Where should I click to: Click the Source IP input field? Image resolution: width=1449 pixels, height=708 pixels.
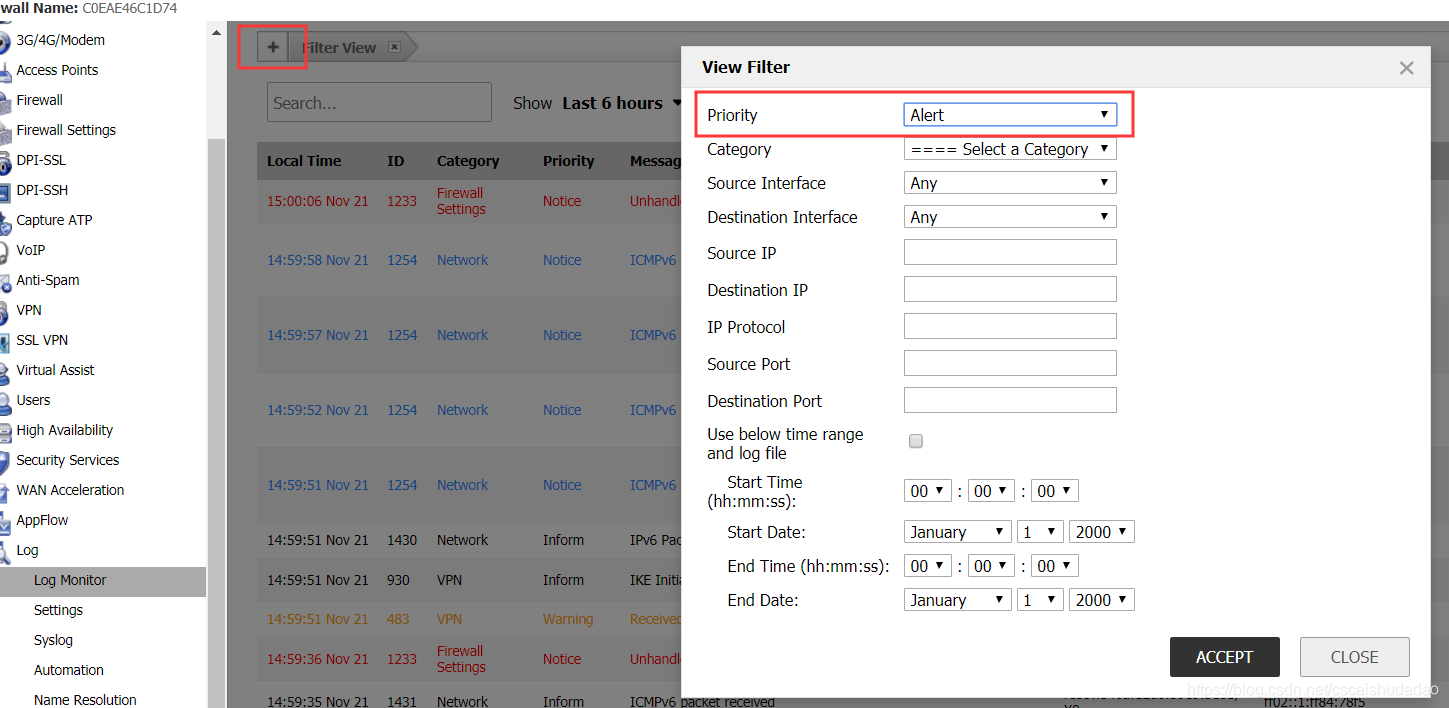(1010, 252)
